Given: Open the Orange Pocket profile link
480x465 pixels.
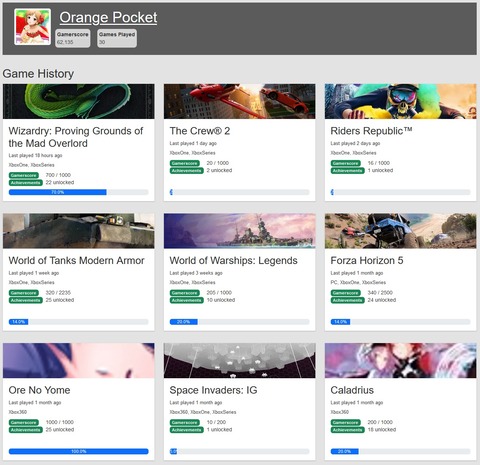Looking at the screenshot, I should click(x=108, y=17).
